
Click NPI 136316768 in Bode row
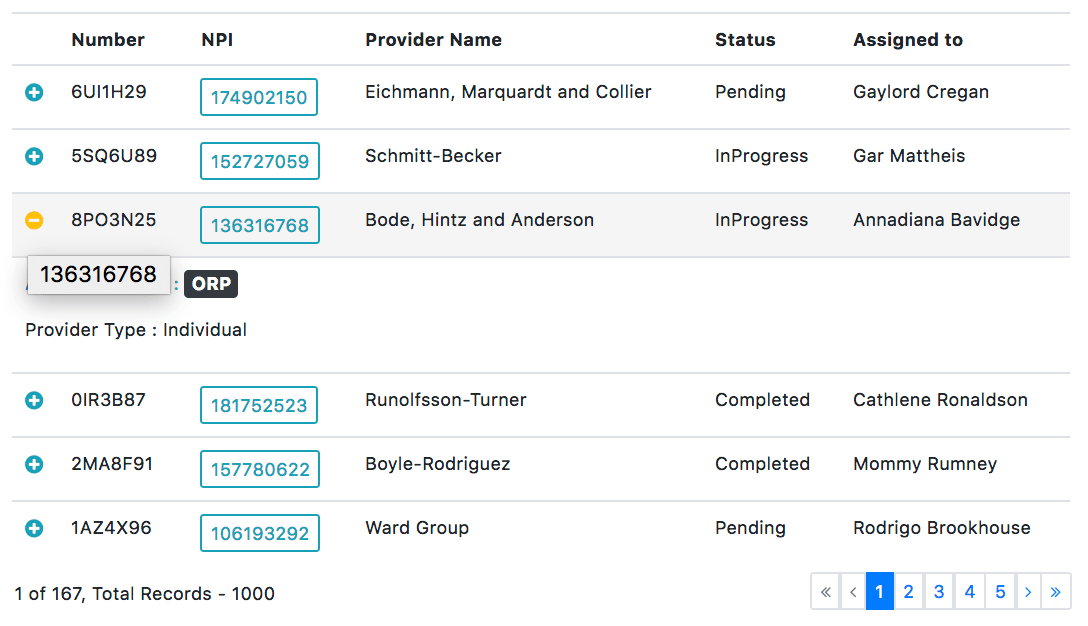260,226
